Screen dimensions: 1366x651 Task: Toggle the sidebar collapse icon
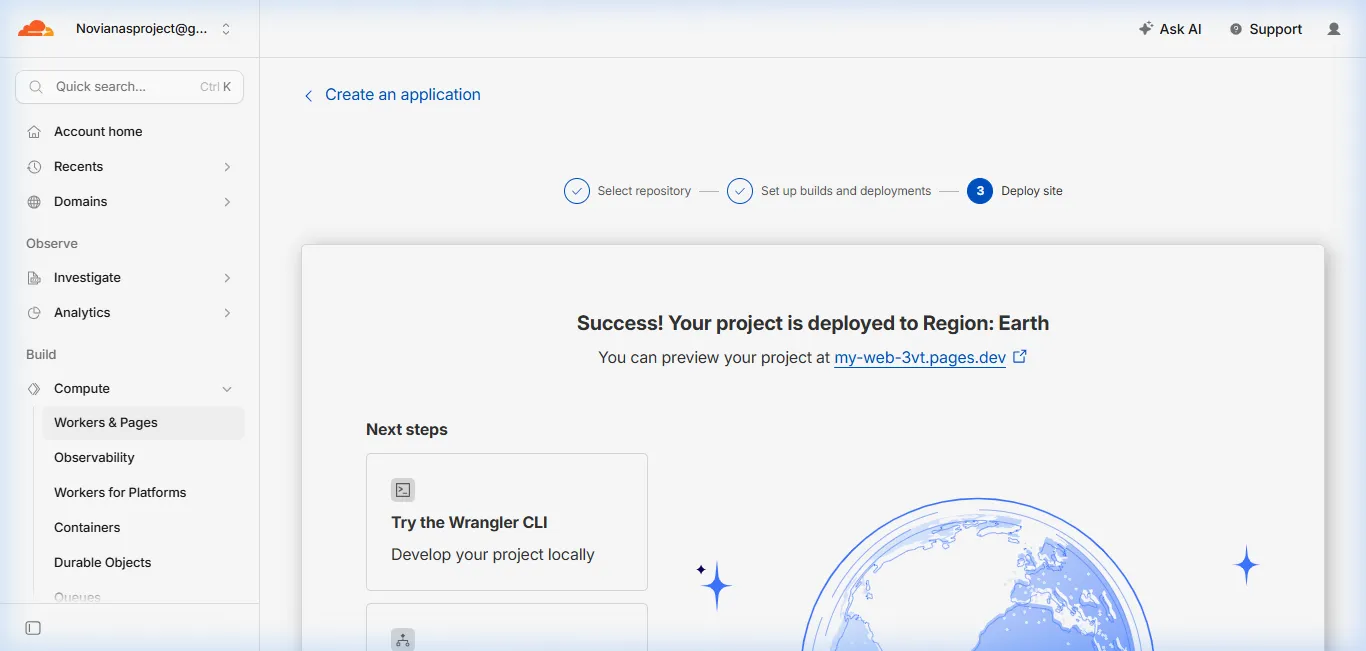pos(33,628)
